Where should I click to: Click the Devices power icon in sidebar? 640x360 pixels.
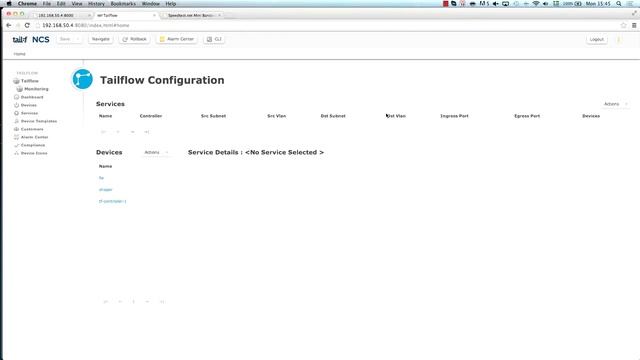17,105
